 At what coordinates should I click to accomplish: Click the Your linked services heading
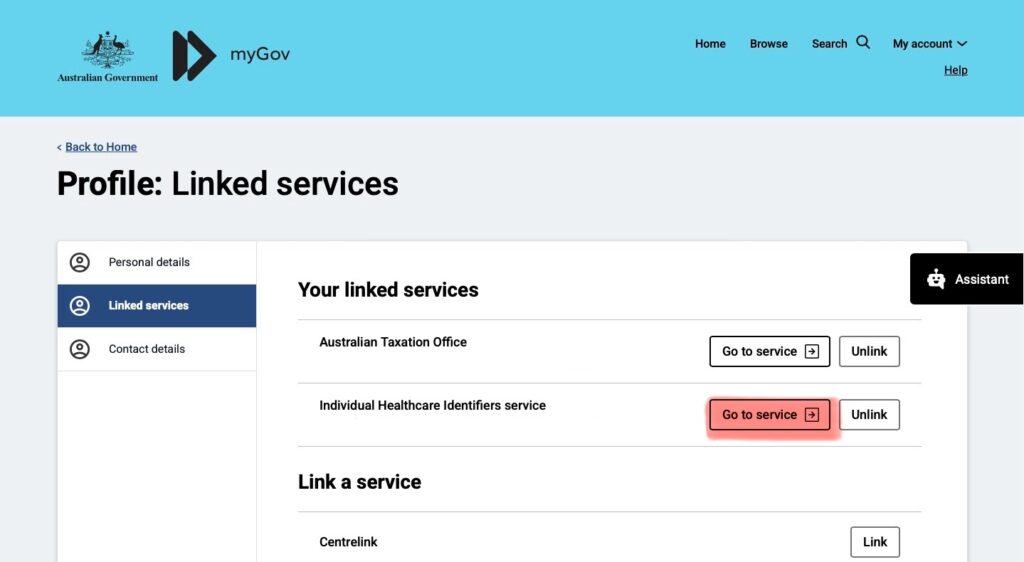pos(388,290)
